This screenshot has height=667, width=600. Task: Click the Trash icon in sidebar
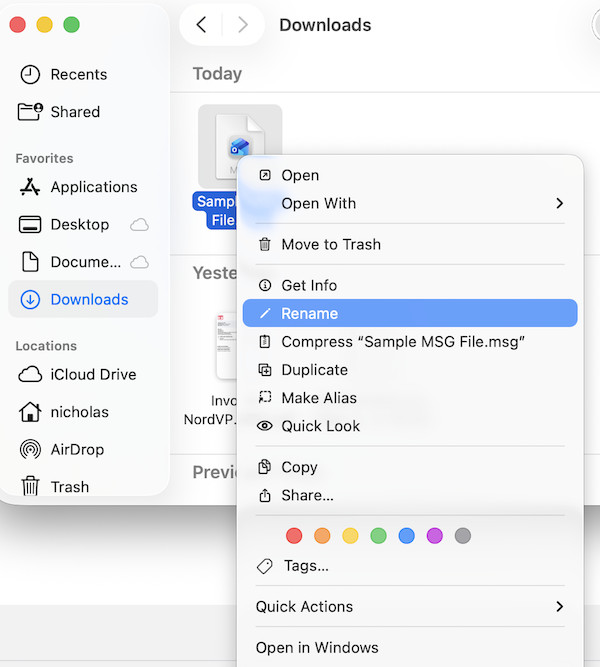pyautogui.click(x=31, y=487)
